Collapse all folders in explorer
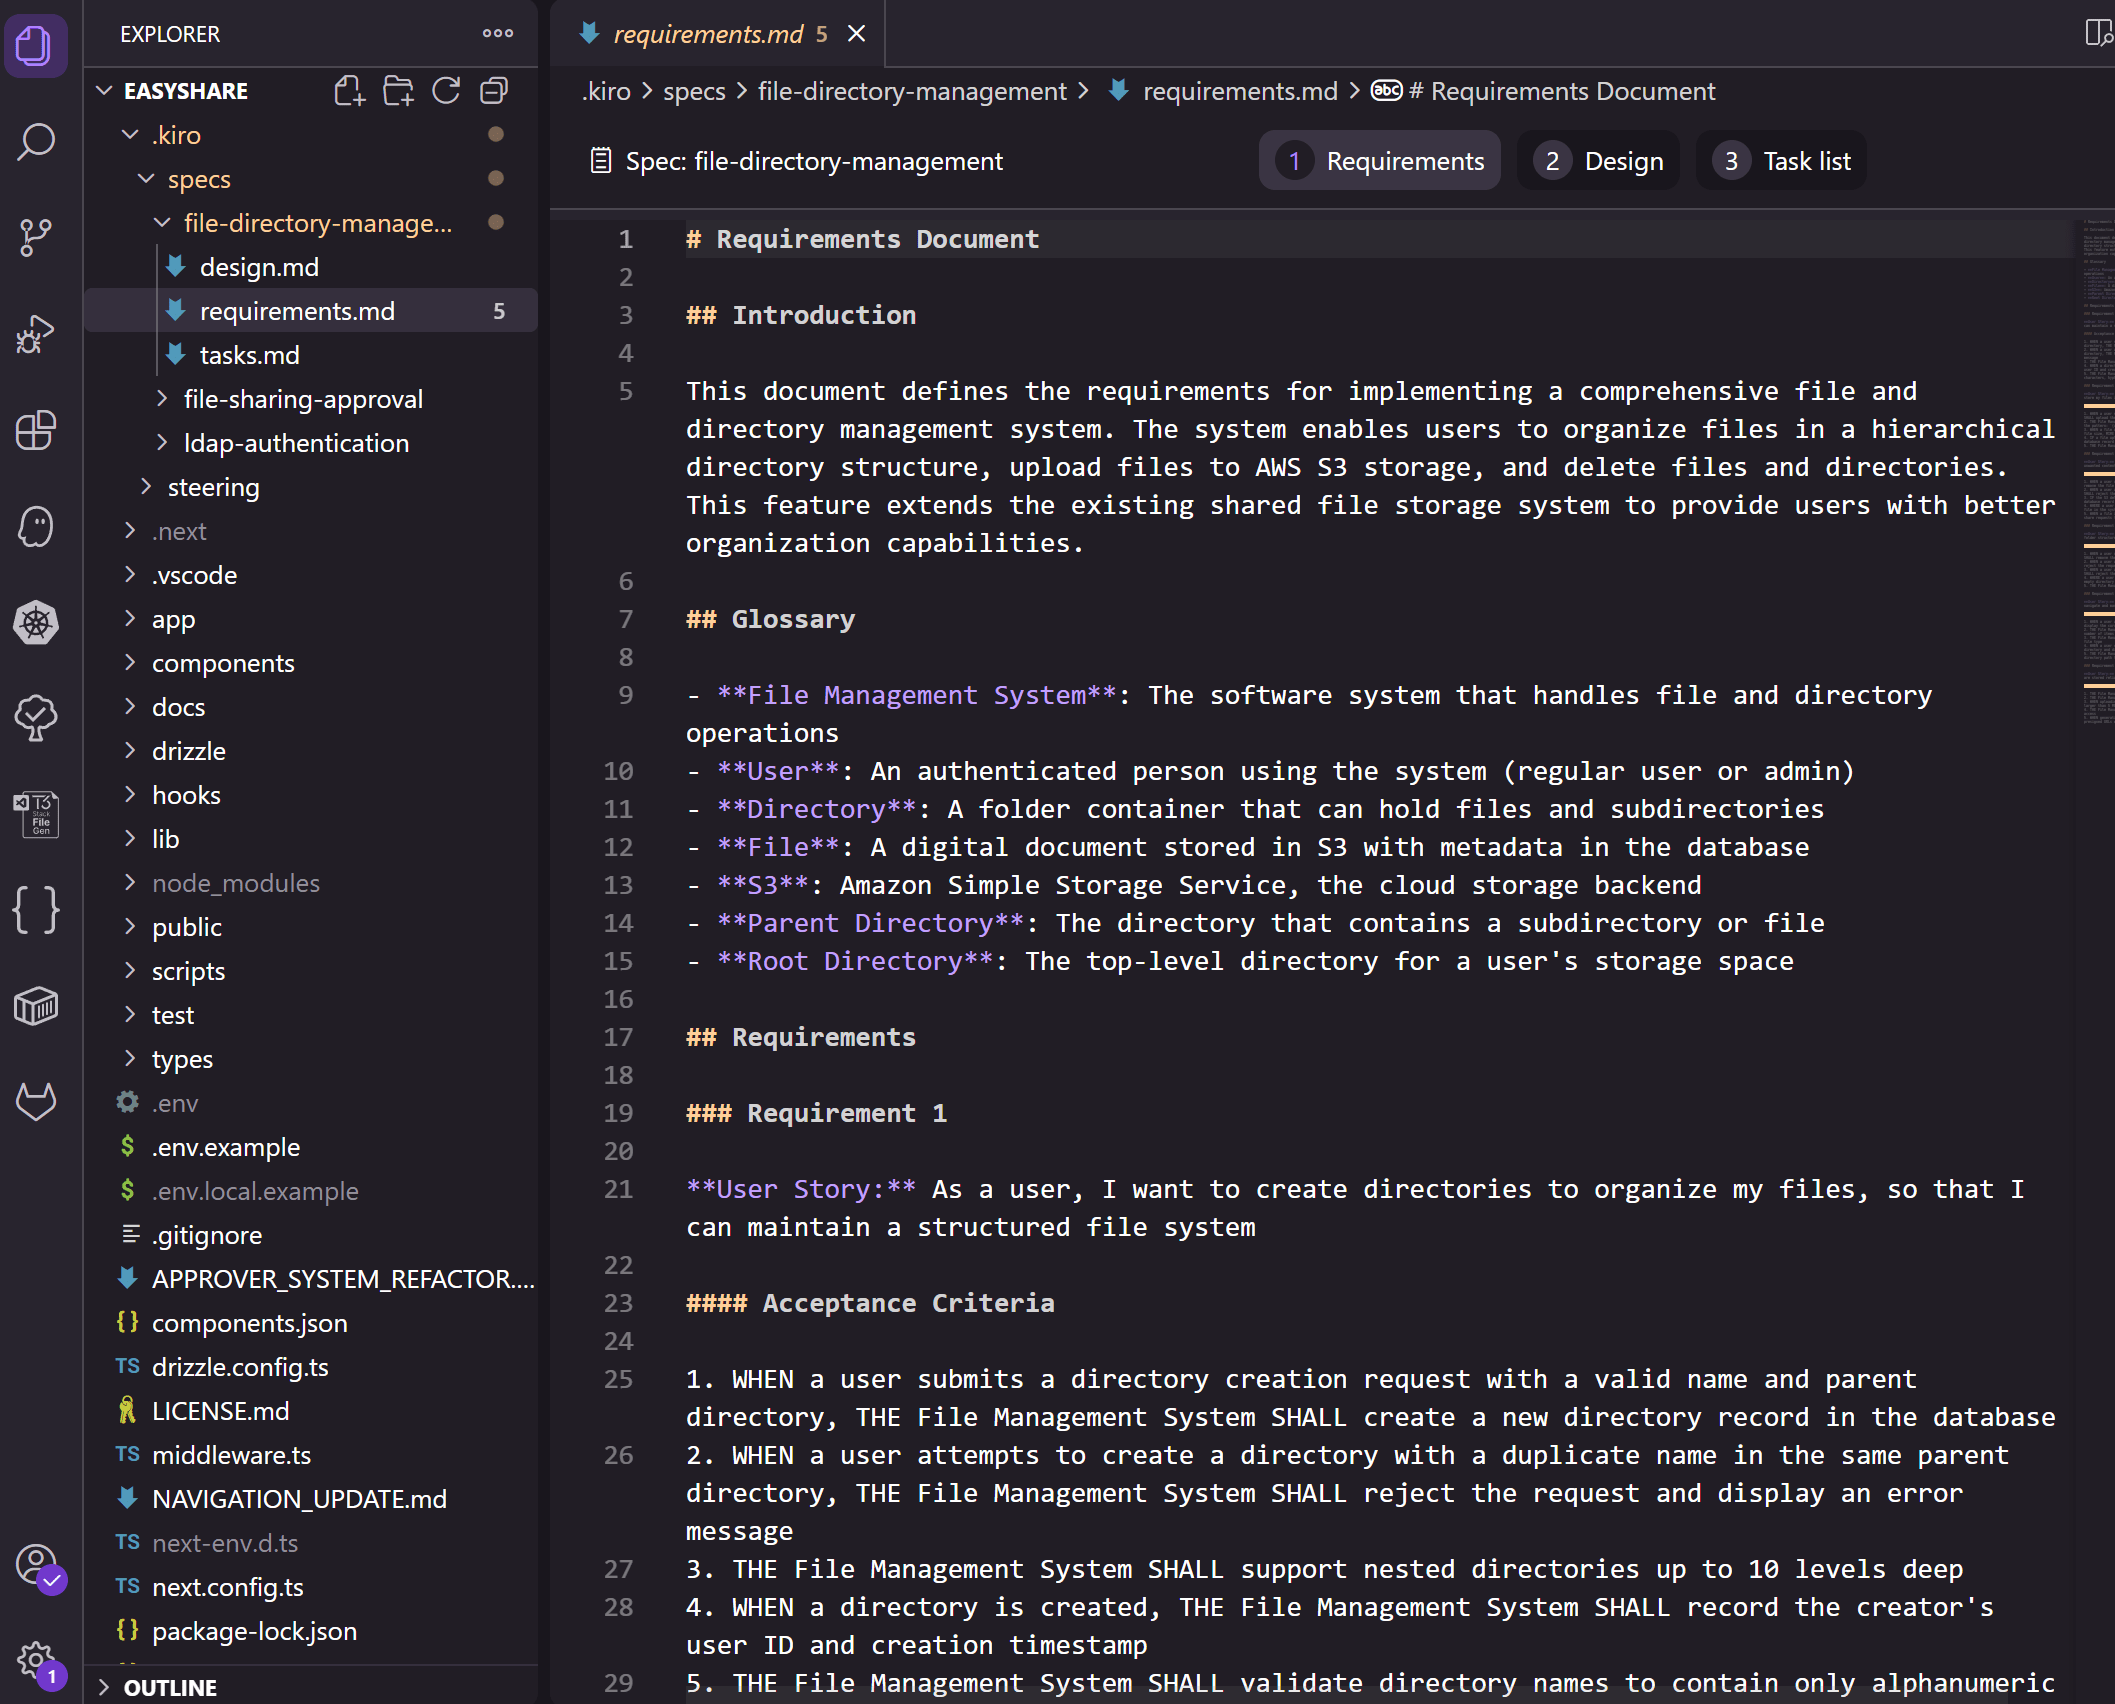The height and width of the screenshot is (1704, 2115). [494, 91]
